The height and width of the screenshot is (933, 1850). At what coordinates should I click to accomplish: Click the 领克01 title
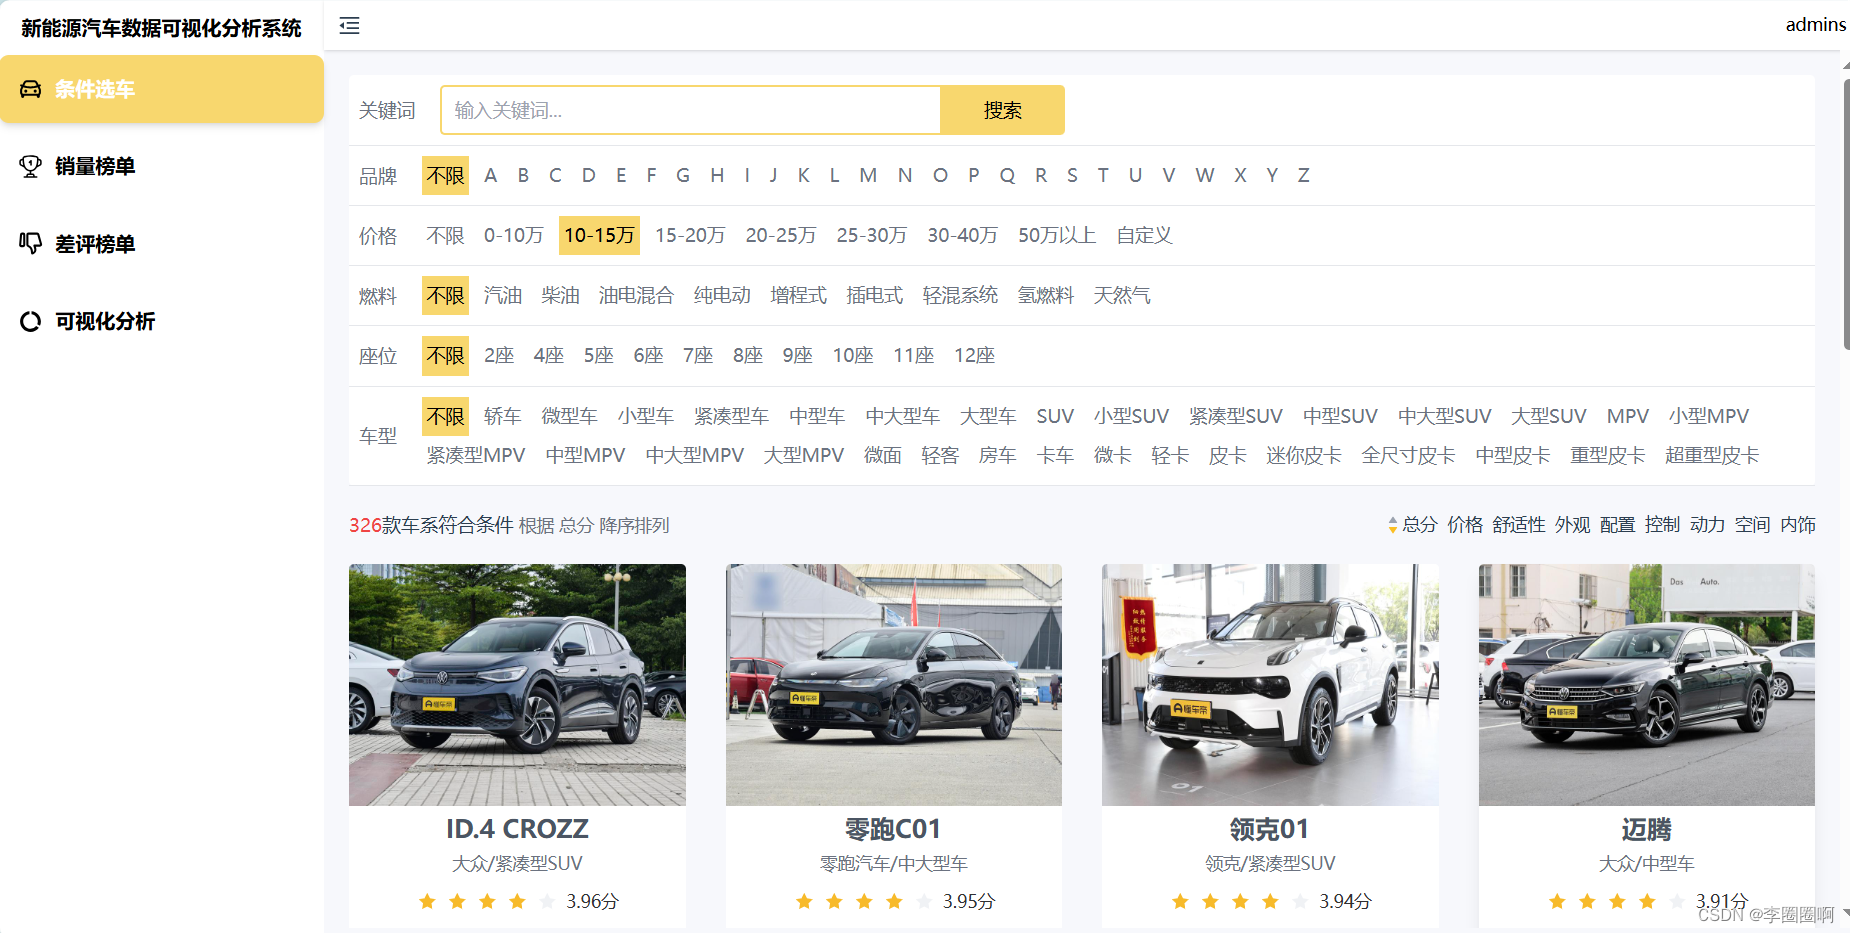click(x=1269, y=830)
